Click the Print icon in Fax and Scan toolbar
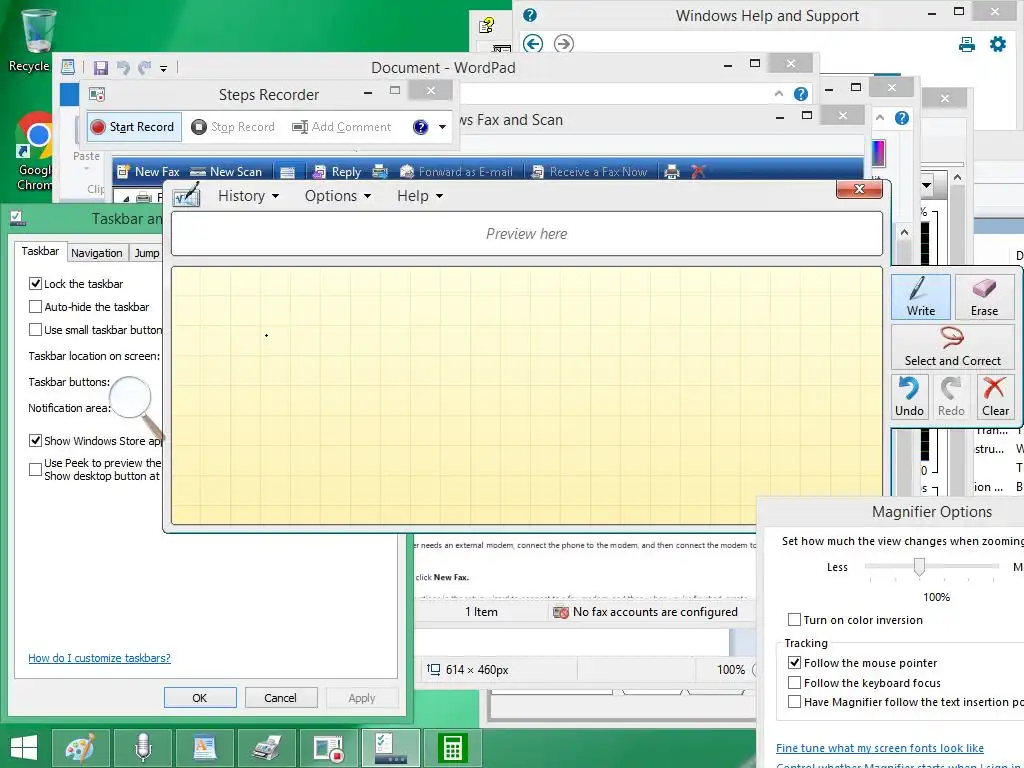The width and height of the screenshot is (1024, 768). click(671, 172)
